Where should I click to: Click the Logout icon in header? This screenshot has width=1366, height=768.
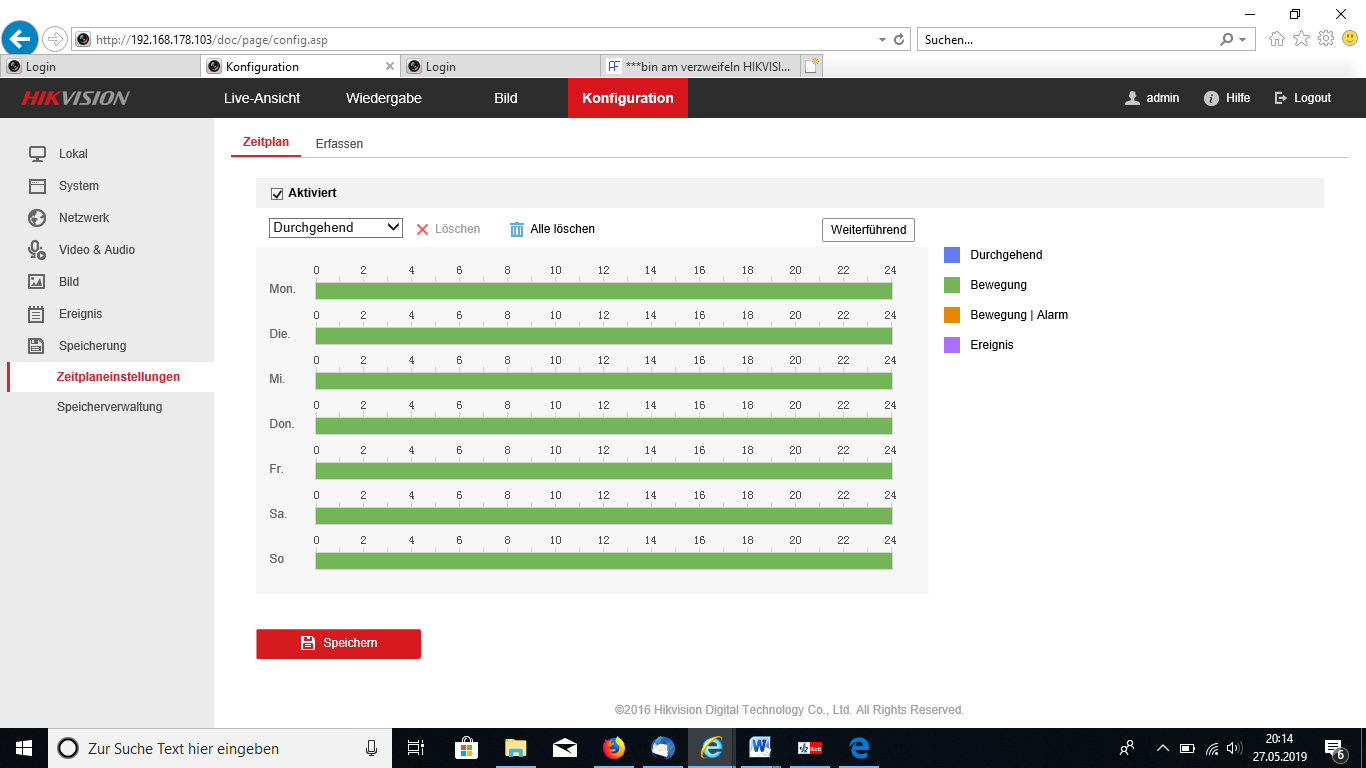tap(1280, 98)
